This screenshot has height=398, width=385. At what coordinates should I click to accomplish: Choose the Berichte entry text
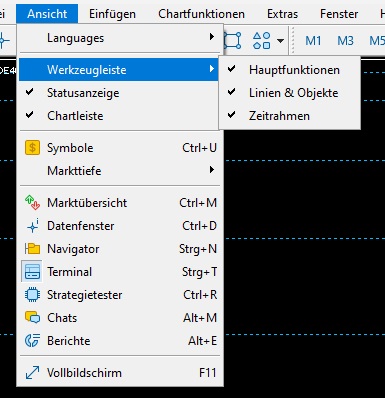tap(69, 341)
